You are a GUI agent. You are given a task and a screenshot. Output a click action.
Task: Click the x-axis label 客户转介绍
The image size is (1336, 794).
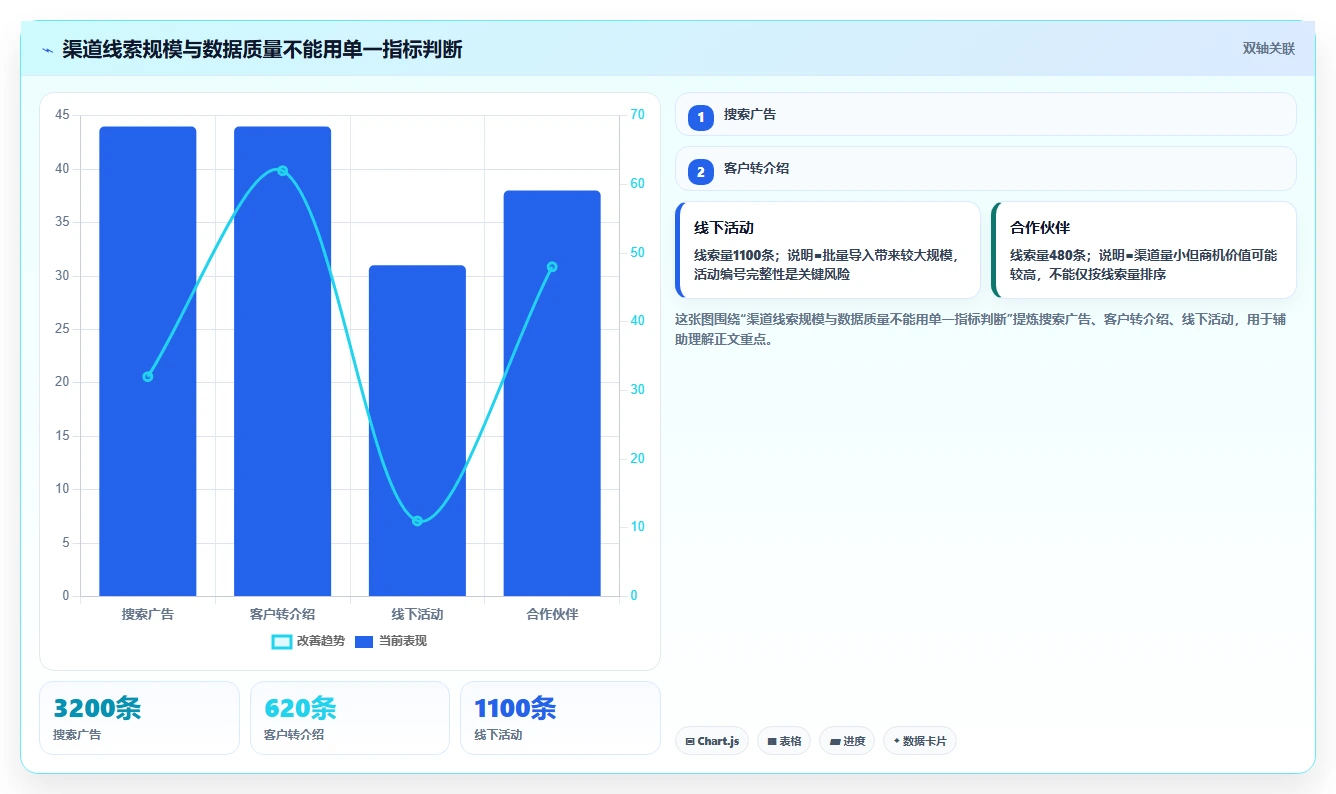pos(282,614)
